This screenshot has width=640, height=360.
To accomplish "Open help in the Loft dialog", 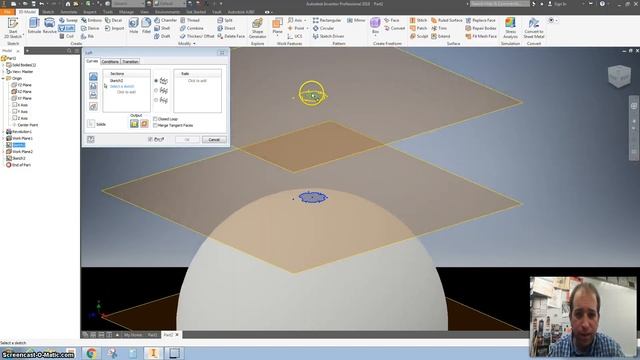I will (x=91, y=140).
